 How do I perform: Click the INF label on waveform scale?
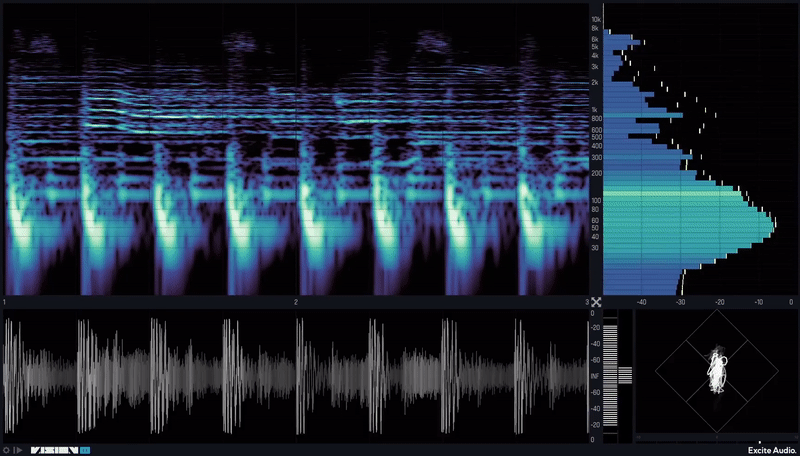(595, 376)
